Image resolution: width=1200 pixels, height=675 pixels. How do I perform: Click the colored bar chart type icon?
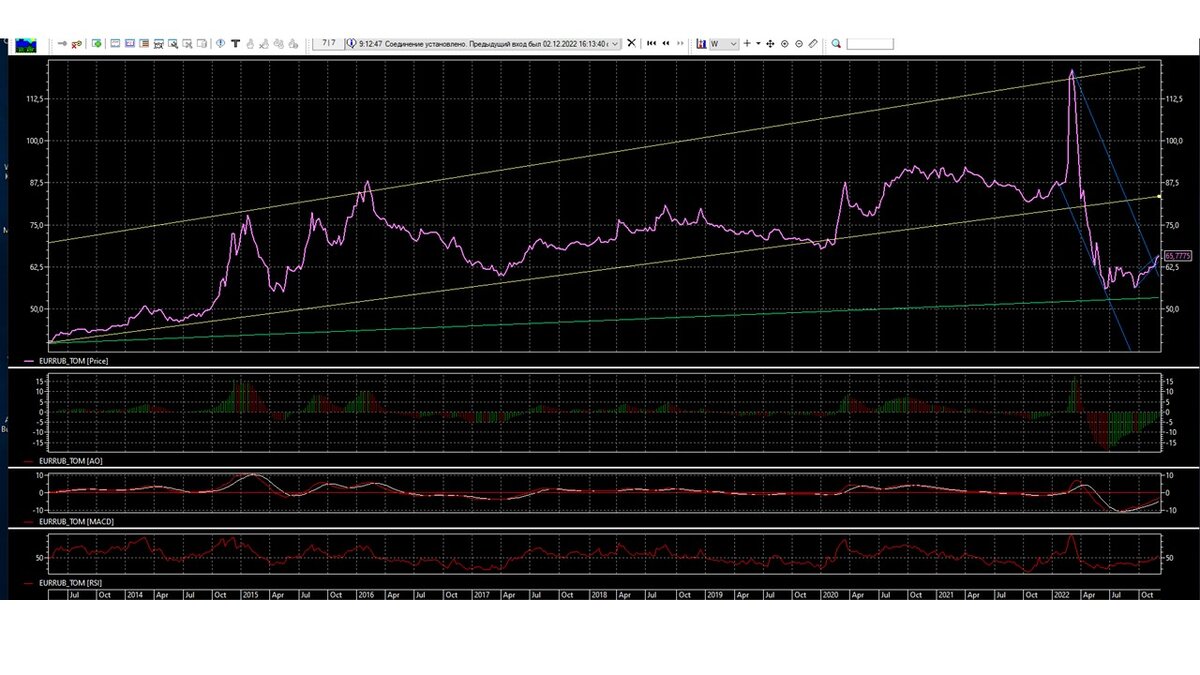[x=701, y=43]
